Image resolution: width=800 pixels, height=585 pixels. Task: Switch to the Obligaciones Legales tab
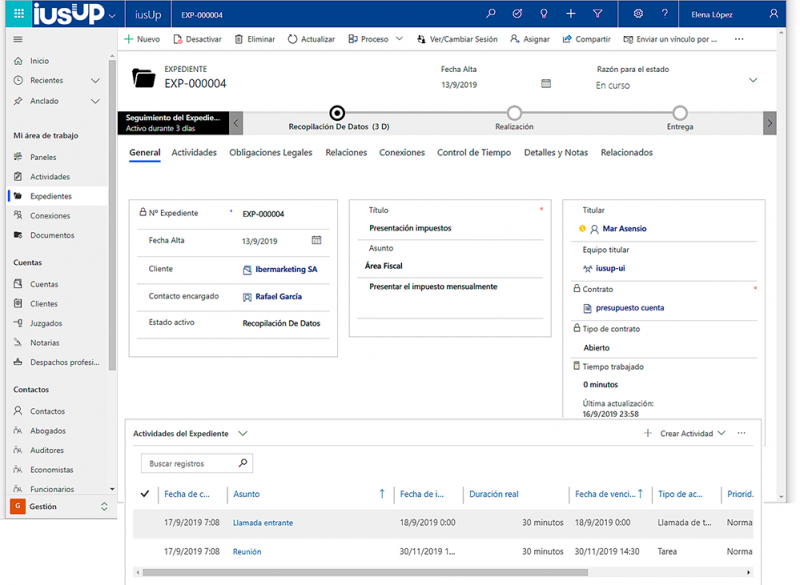point(270,152)
